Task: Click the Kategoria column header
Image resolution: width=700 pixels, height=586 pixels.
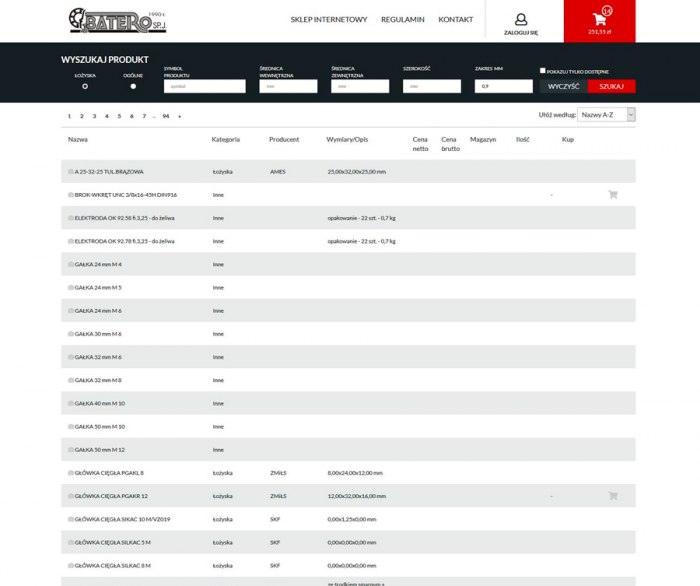Action: 225,139
